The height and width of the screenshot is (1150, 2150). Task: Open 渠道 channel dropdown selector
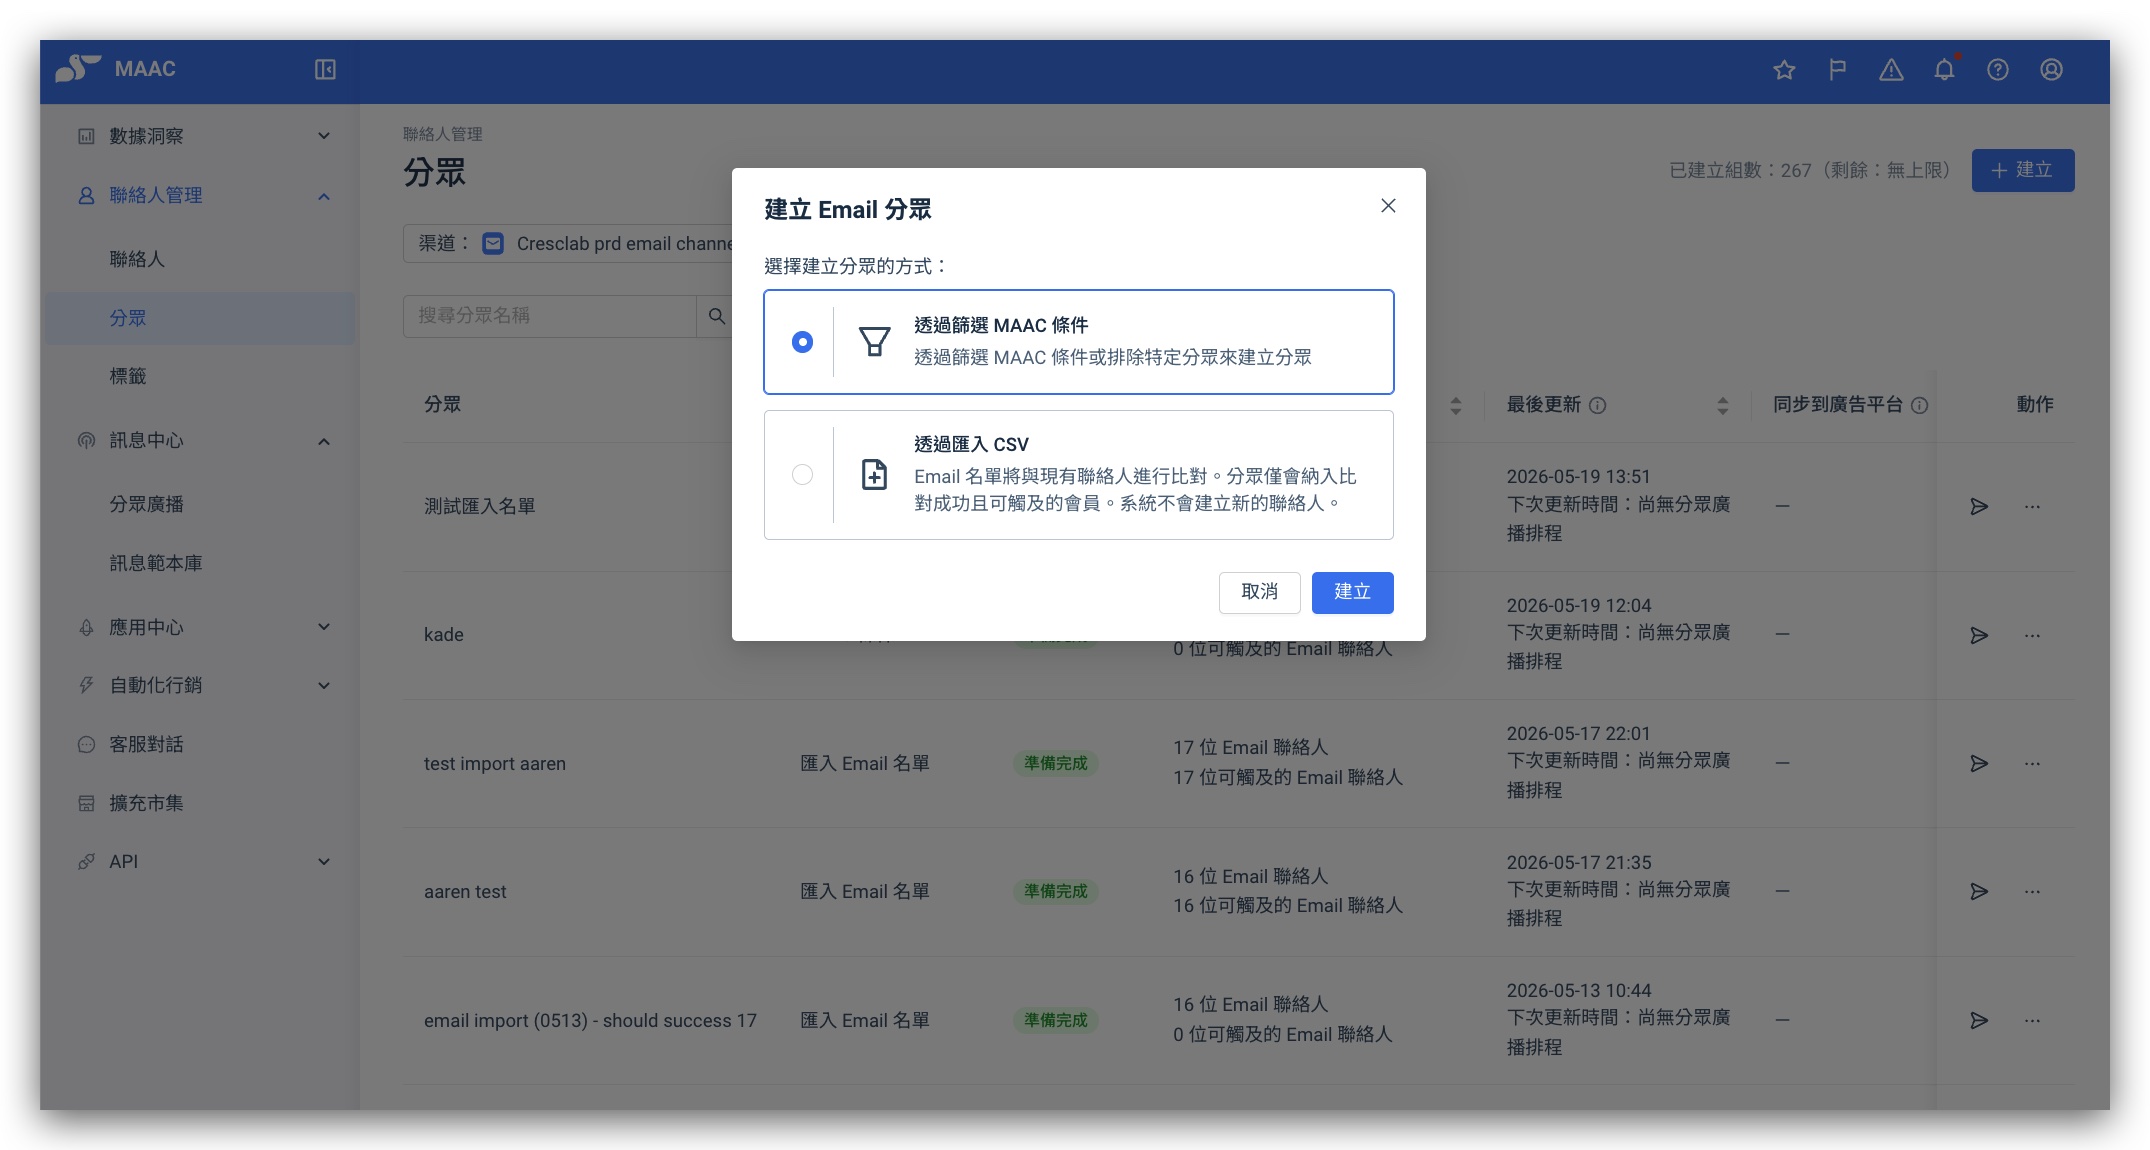569,244
